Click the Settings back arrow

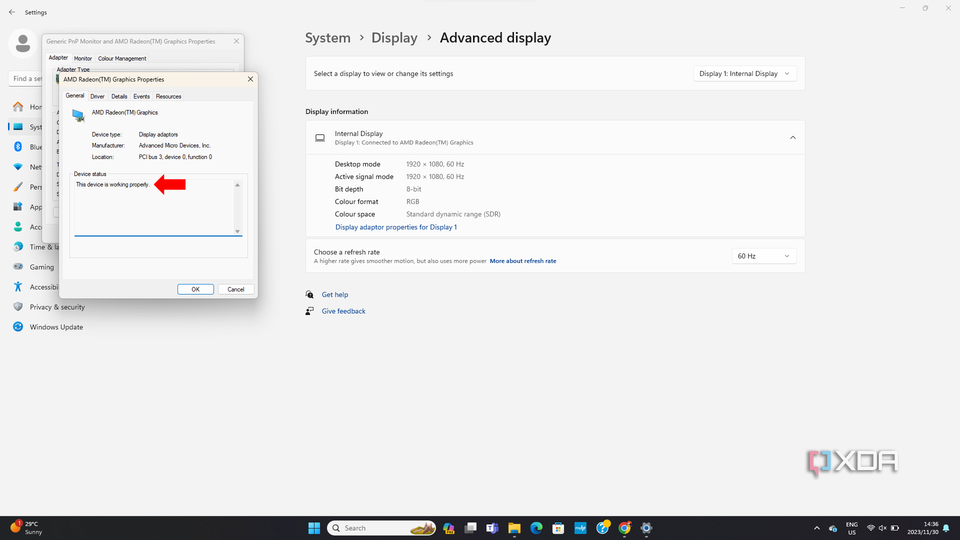coord(12,13)
